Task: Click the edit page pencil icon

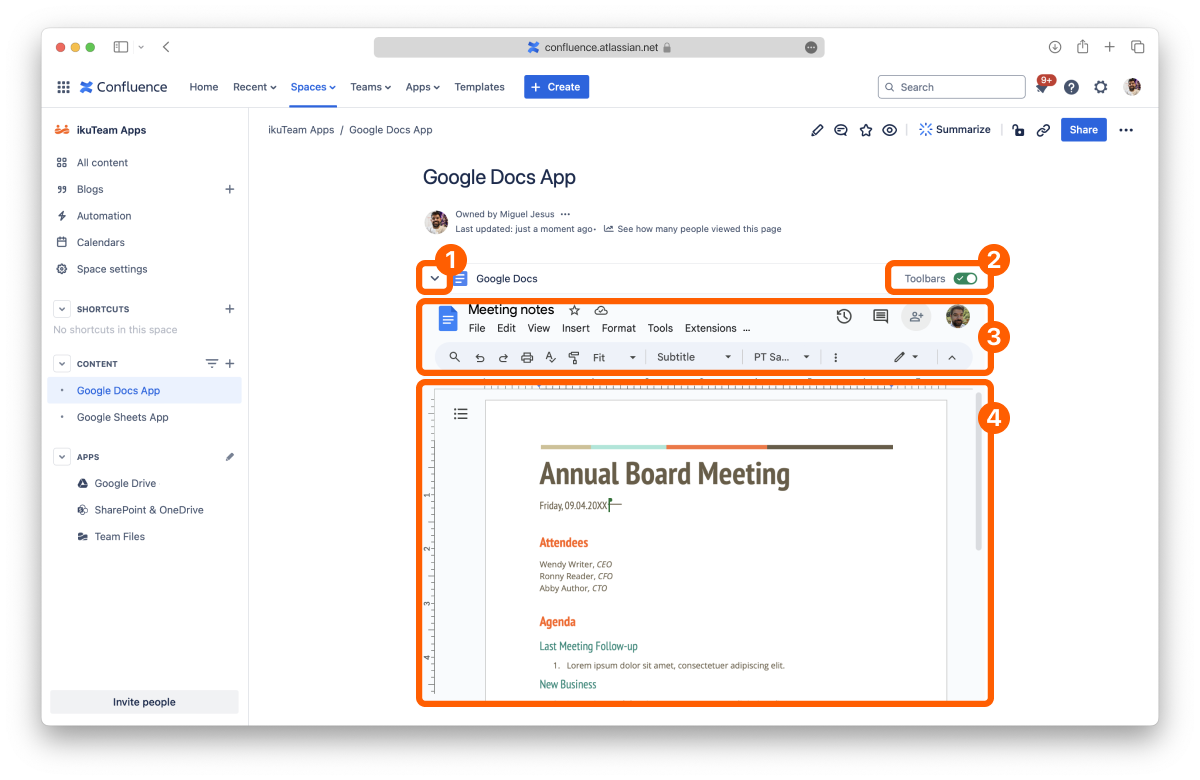Action: click(817, 130)
